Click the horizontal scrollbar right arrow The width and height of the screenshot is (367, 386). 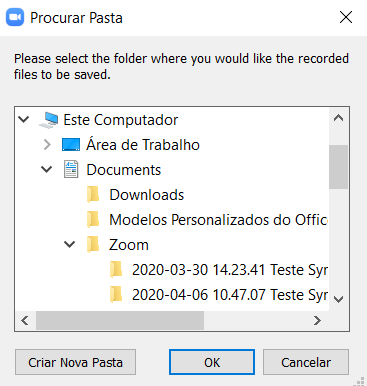click(x=317, y=321)
